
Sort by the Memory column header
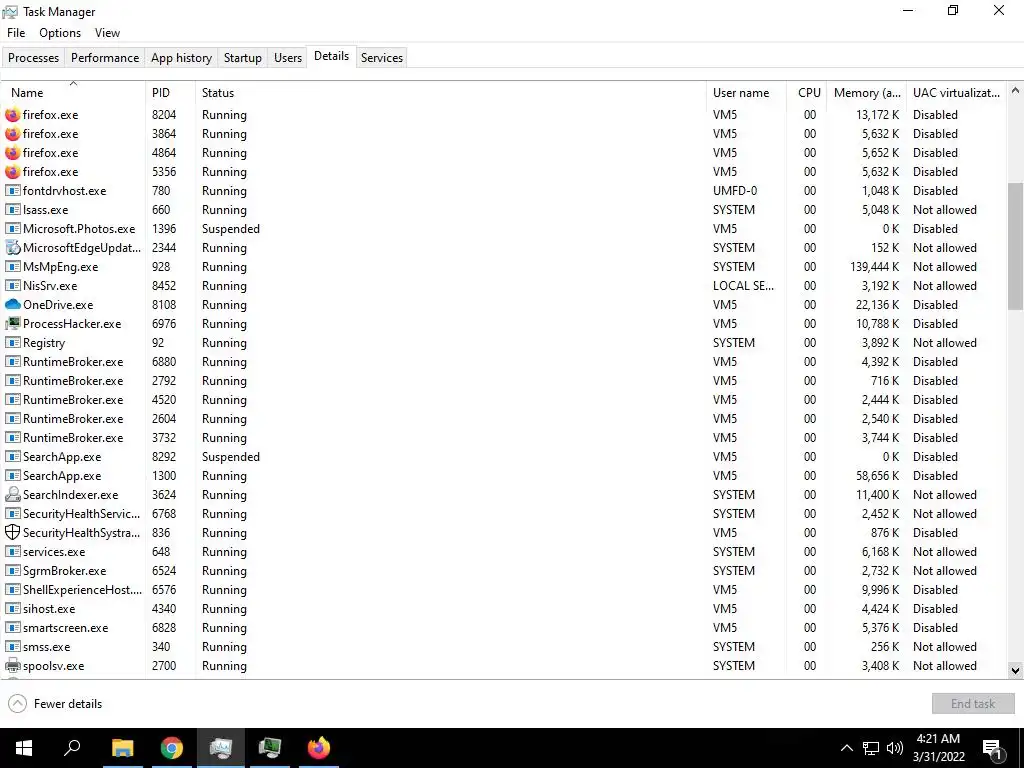coord(867,93)
